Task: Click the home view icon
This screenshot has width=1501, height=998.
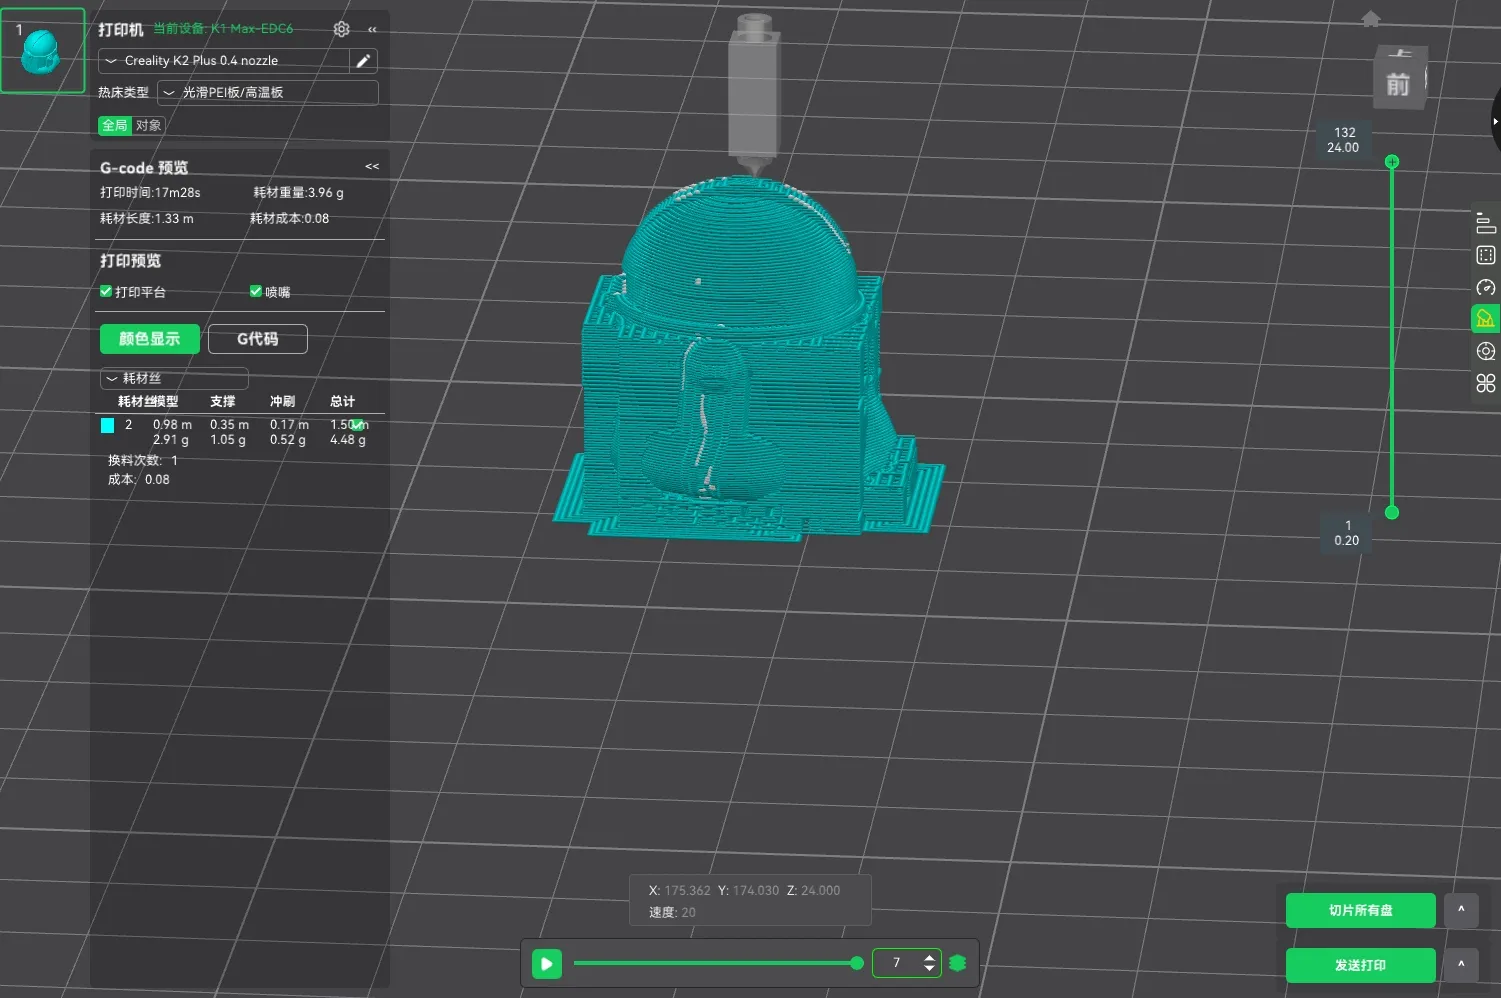Action: [1371, 19]
